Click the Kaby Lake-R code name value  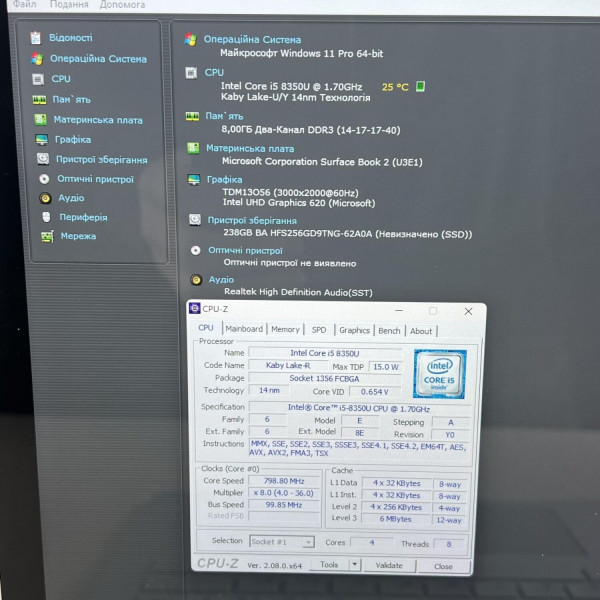[288, 365]
